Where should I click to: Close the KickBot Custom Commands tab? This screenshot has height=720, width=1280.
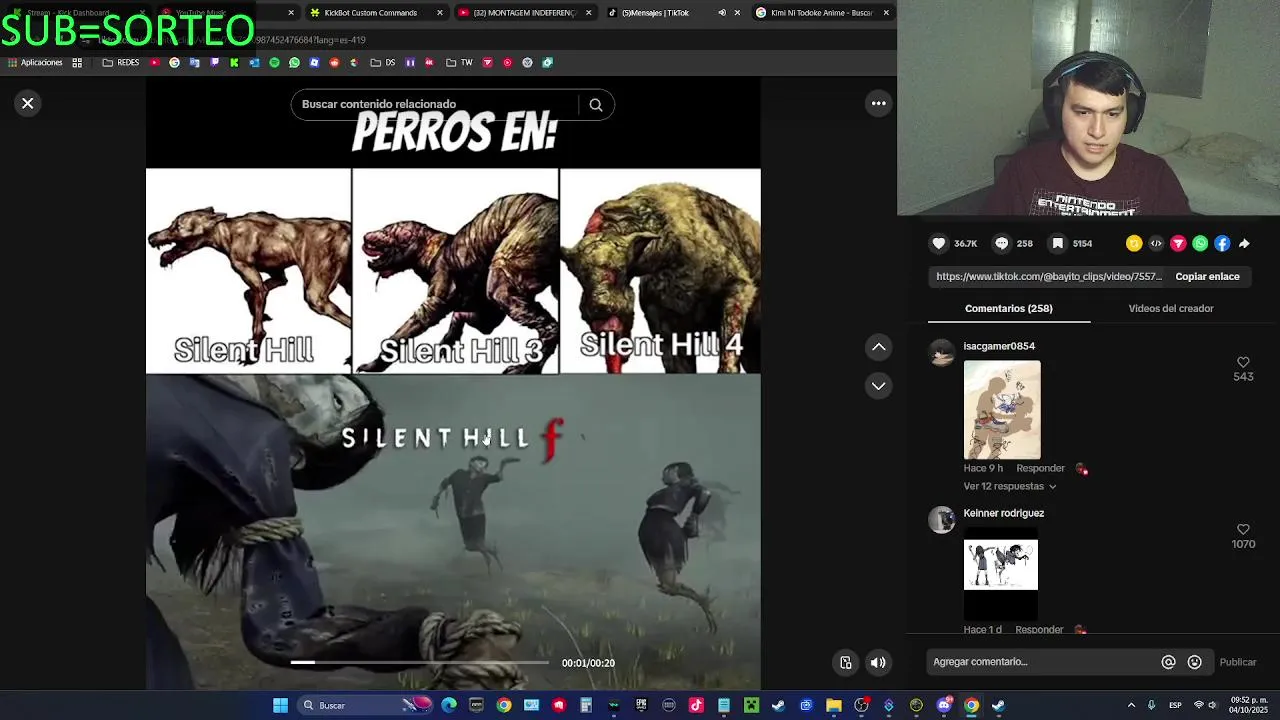[x=440, y=13]
